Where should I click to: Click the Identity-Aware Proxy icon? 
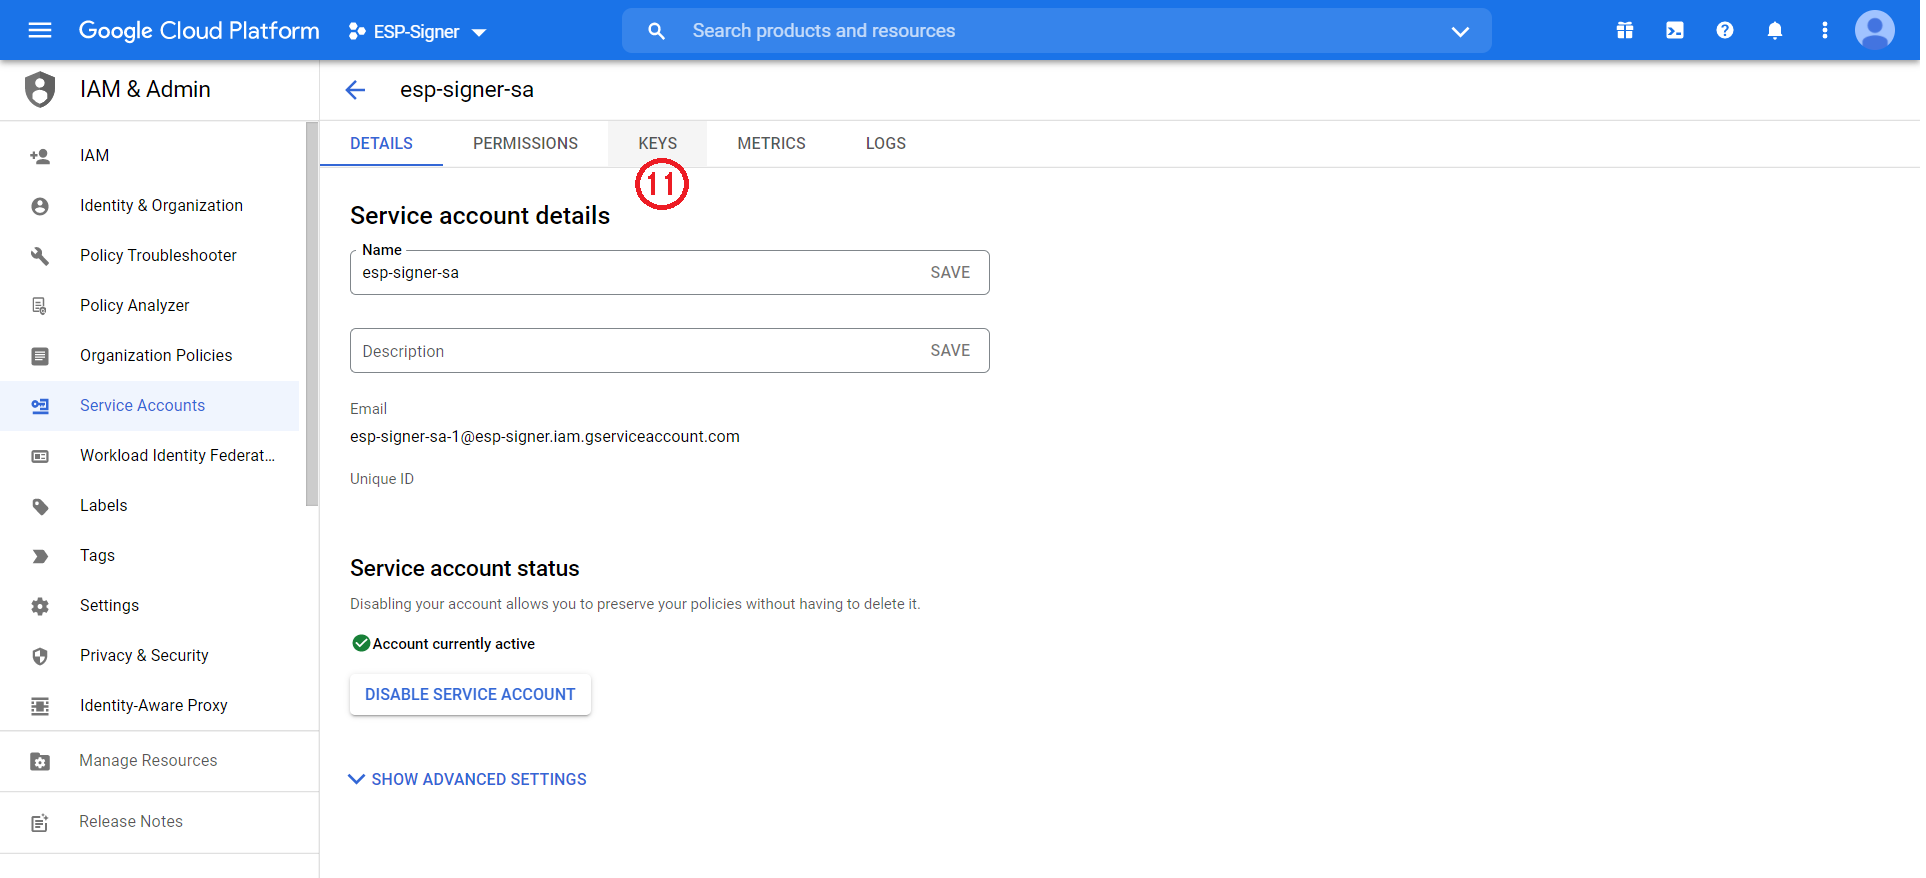click(x=40, y=706)
